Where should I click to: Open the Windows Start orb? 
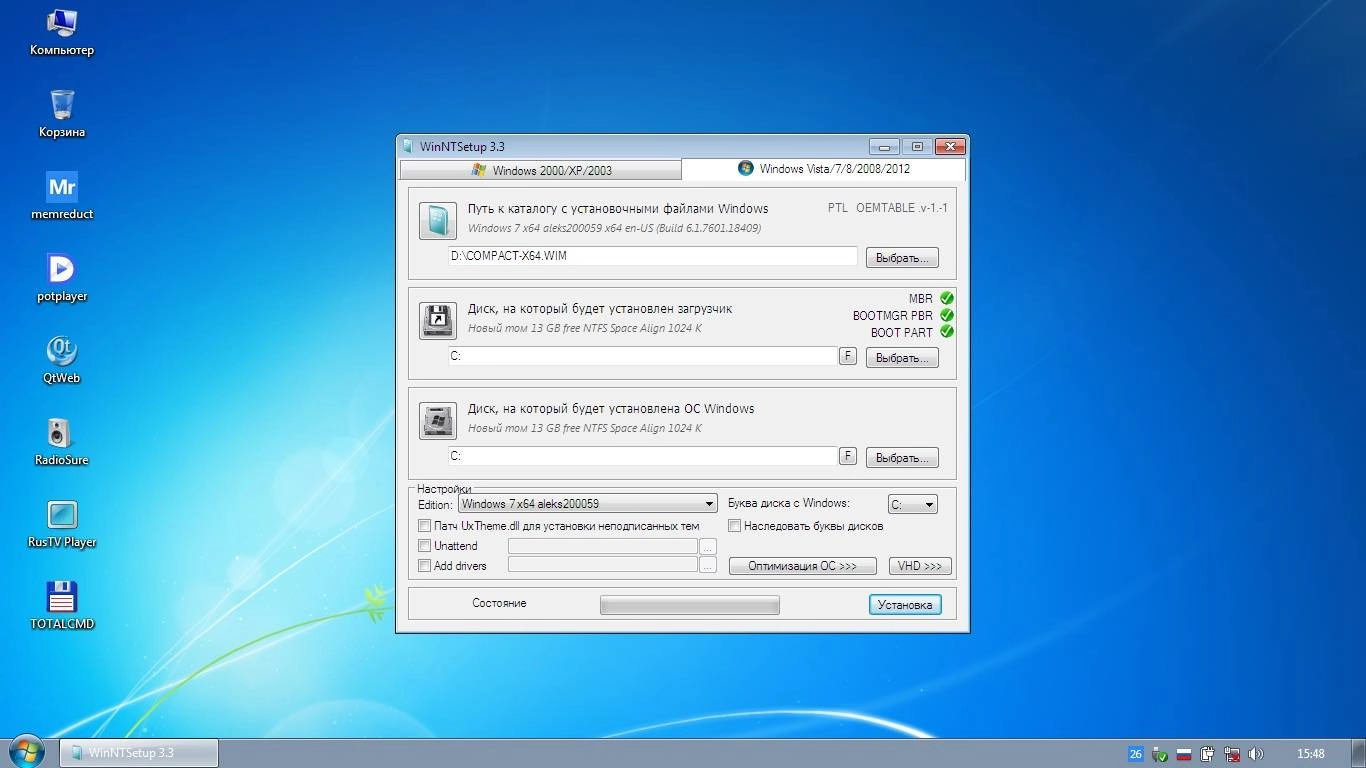27,750
